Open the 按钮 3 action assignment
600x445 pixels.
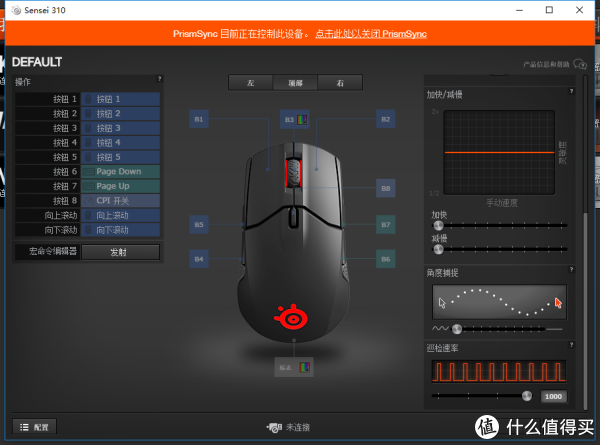120,128
